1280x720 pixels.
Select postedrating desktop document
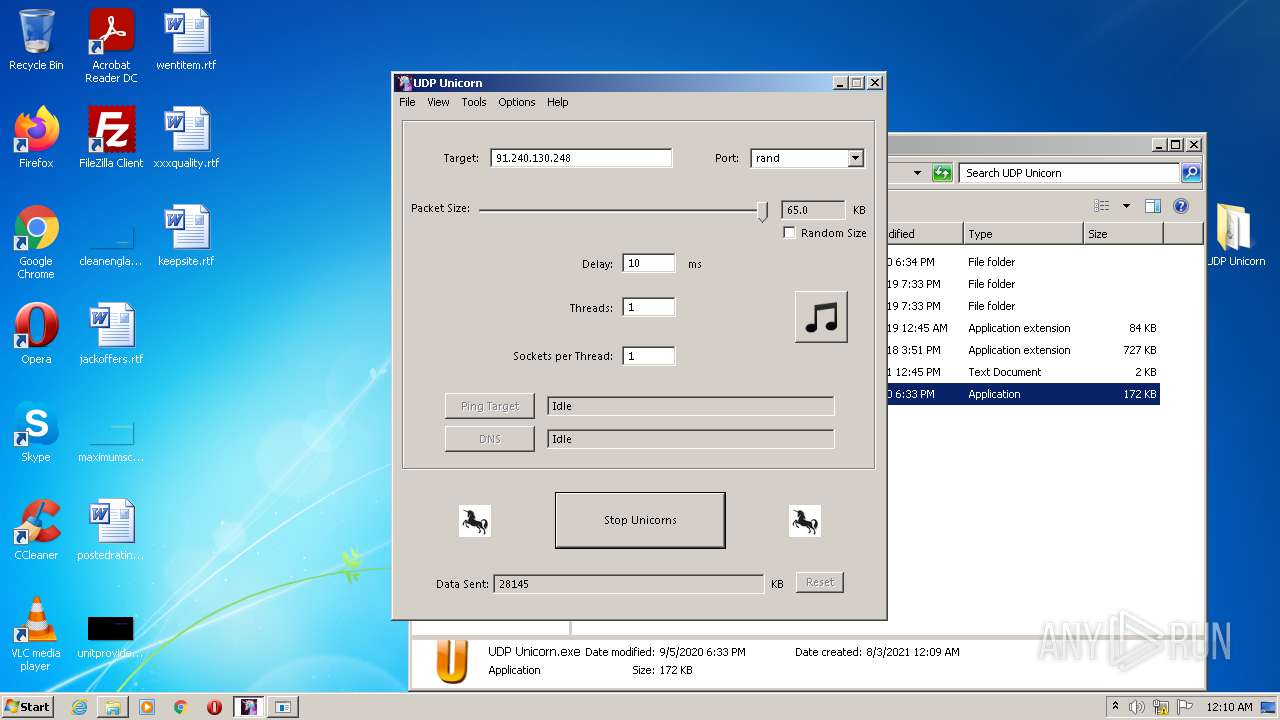[x=111, y=530]
